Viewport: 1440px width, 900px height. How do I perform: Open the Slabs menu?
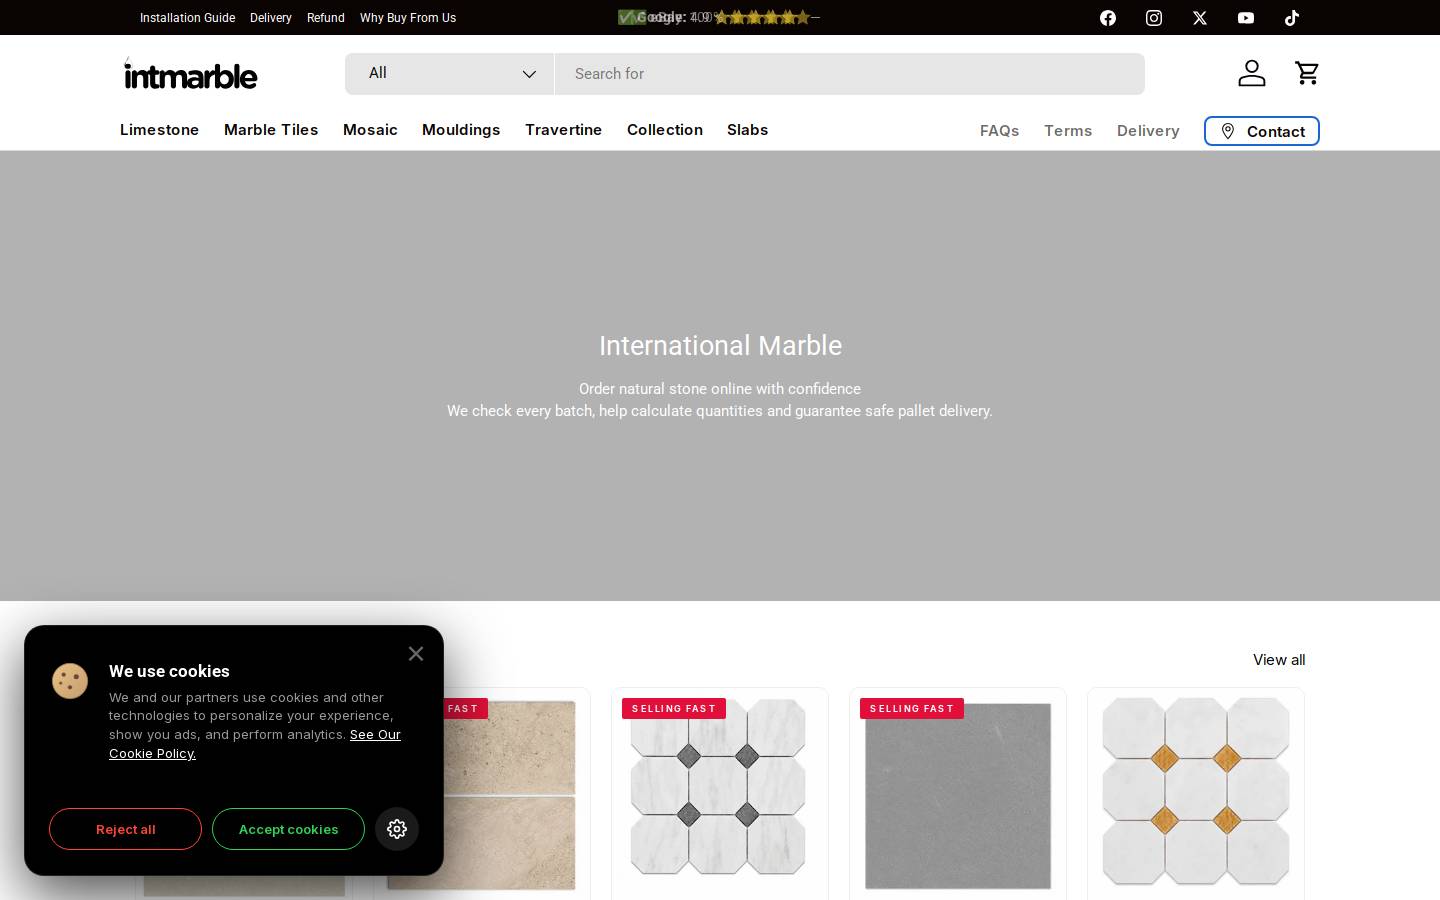tap(748, 130)
